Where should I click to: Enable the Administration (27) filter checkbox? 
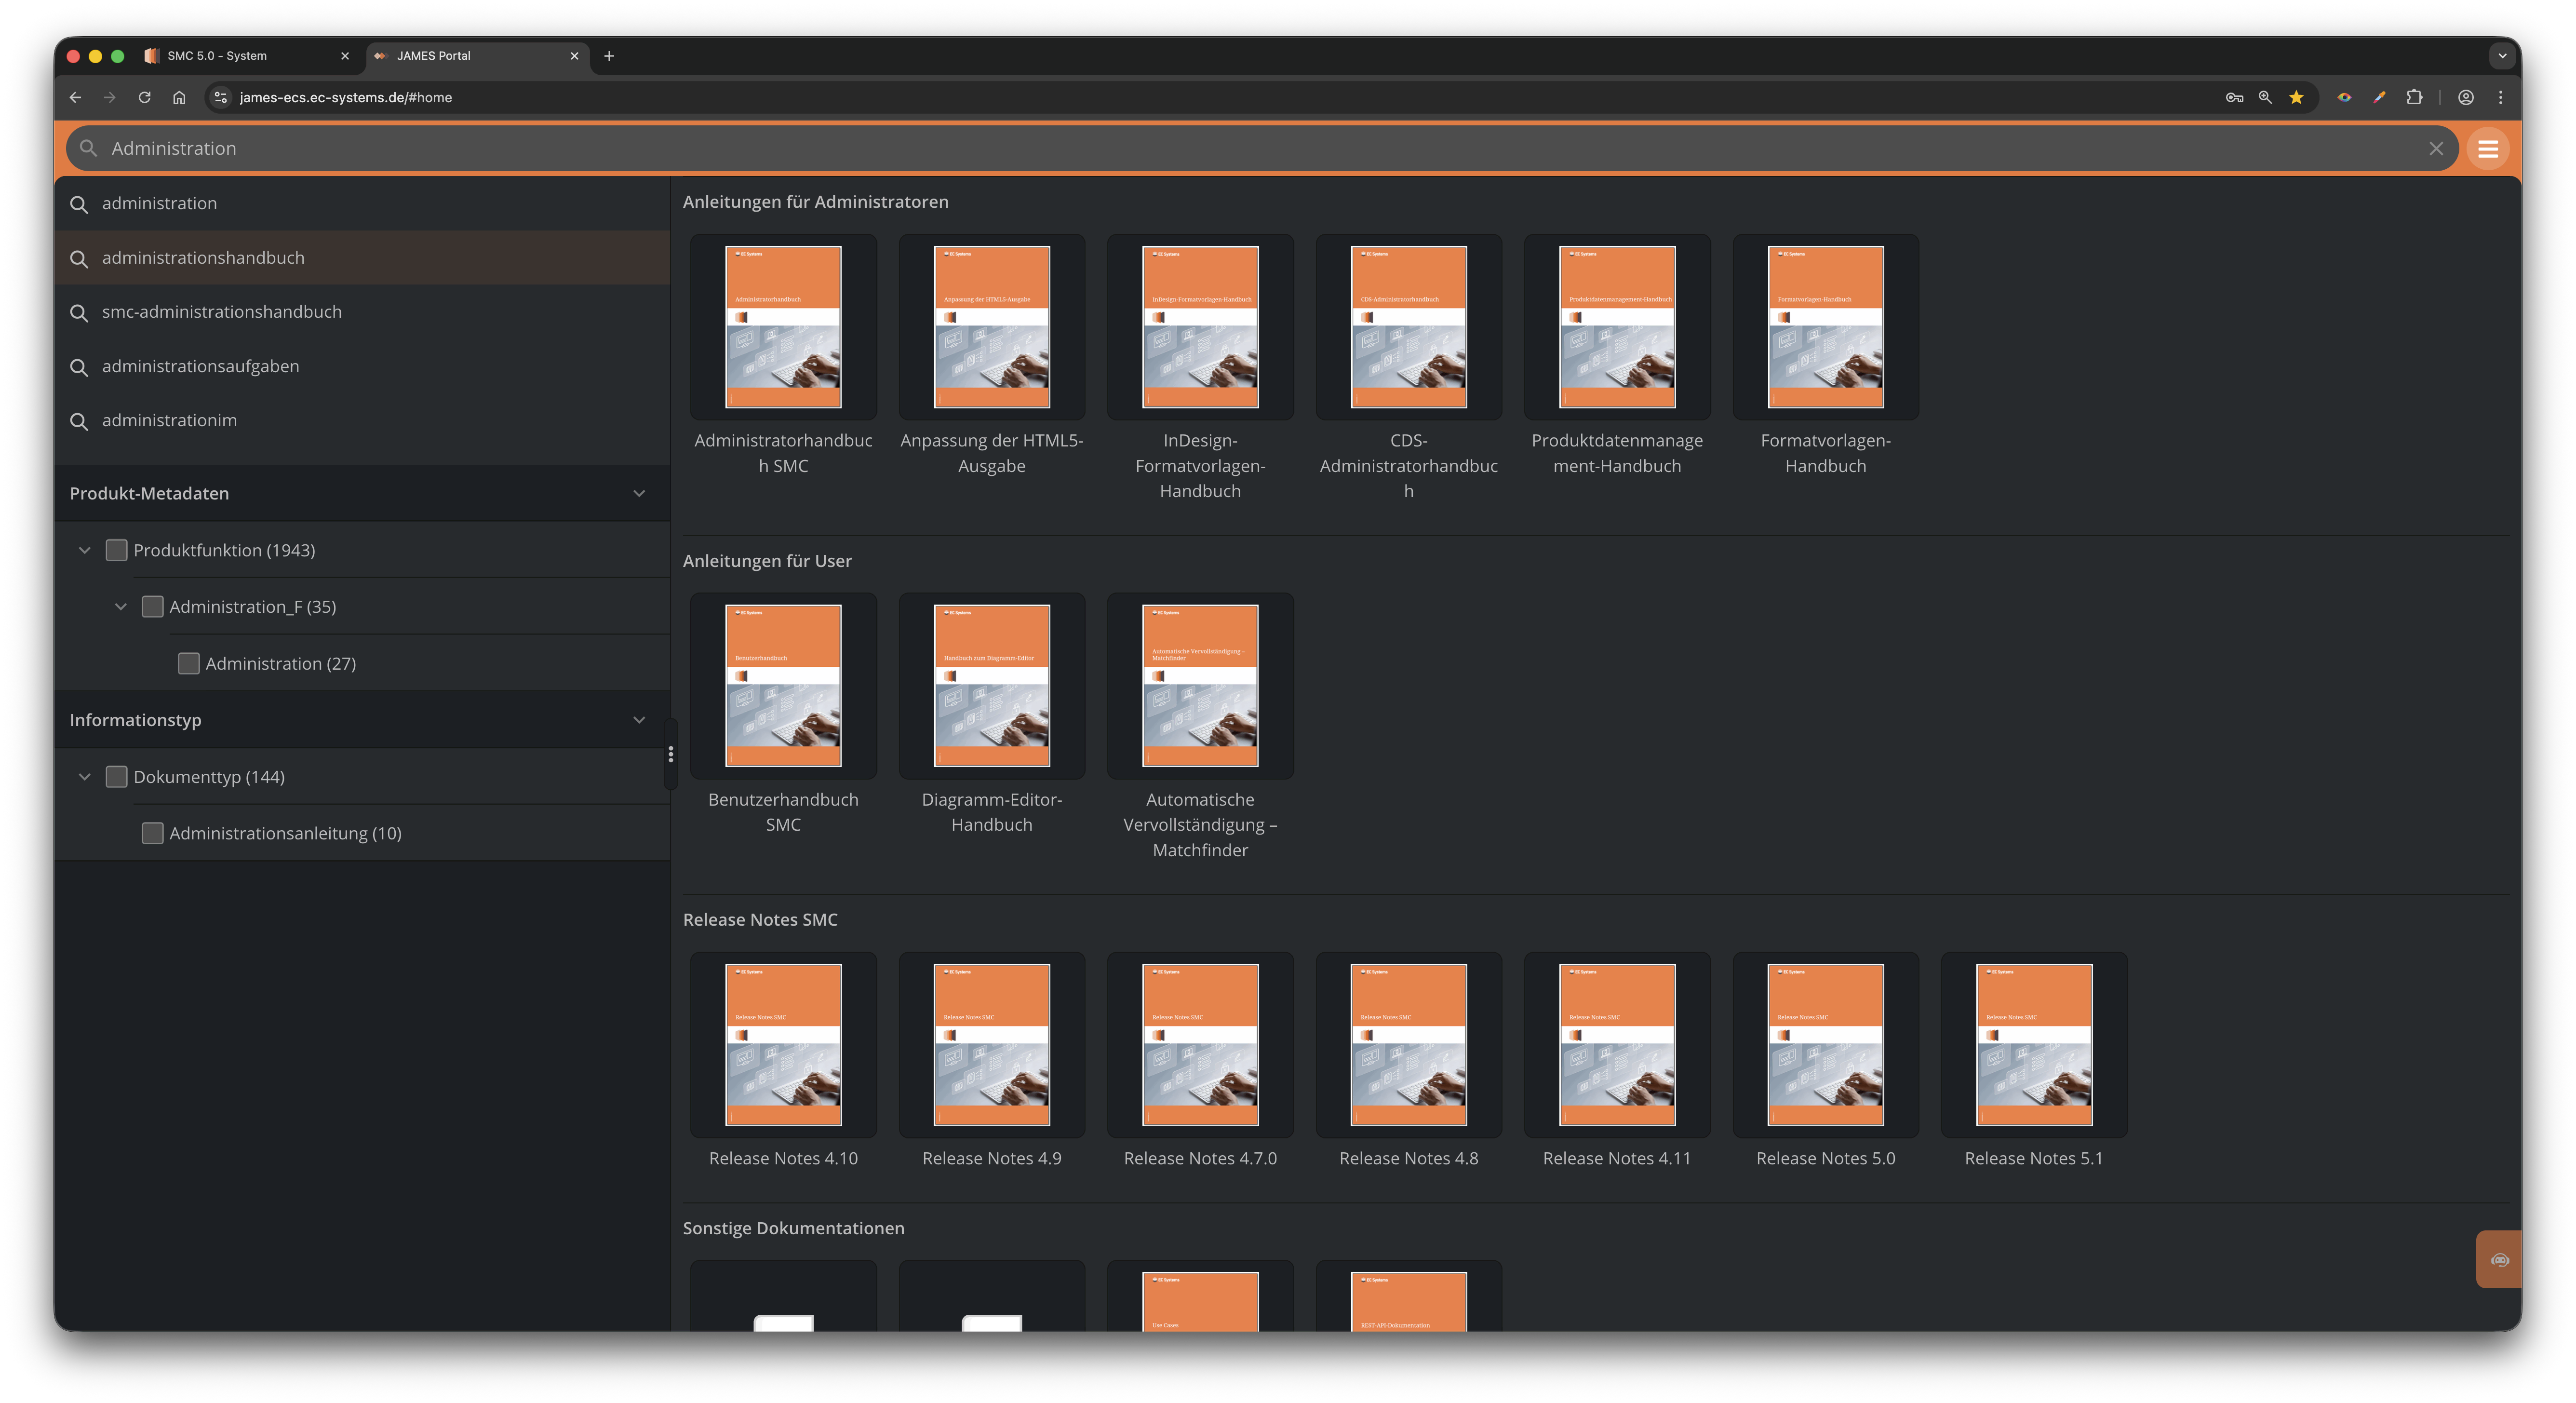pos(188,663)
